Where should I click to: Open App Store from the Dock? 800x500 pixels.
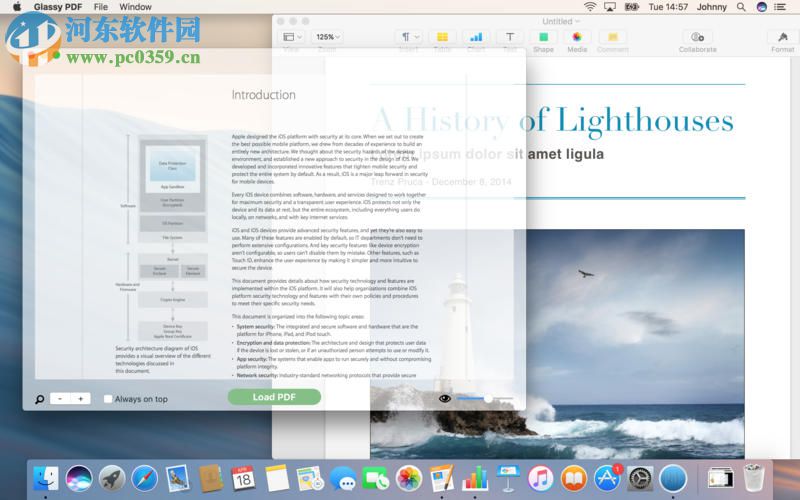(607, 479)
